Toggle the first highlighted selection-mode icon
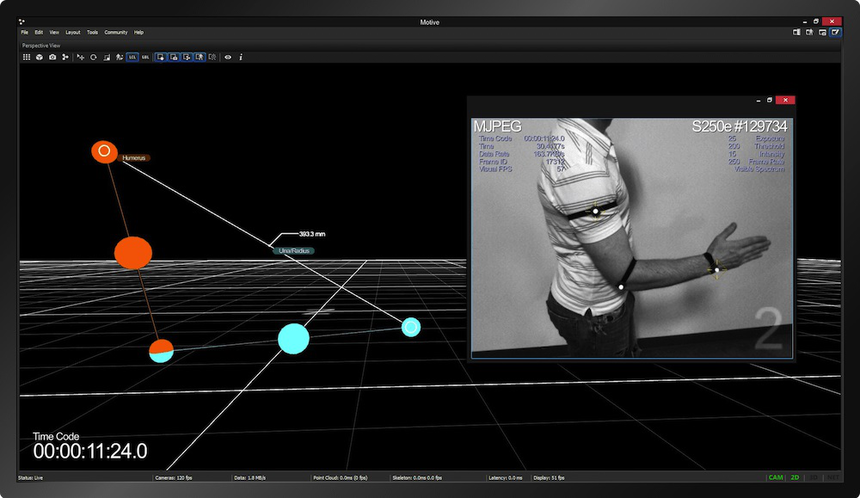Viewport: 860px width, 498px height. 161,57
